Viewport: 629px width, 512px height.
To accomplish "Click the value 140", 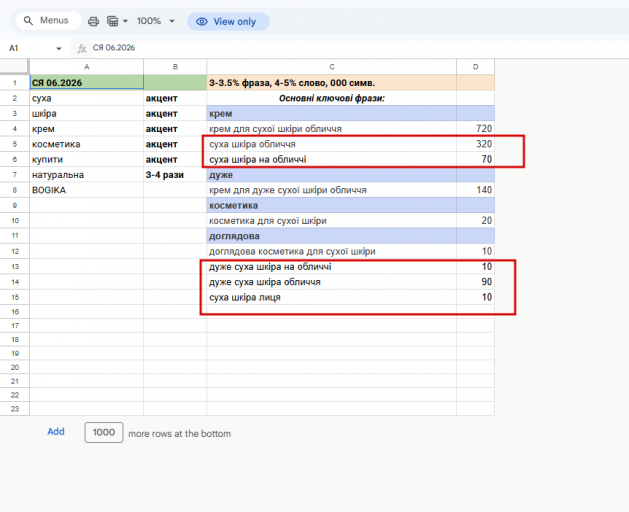I will click(475, 190).
